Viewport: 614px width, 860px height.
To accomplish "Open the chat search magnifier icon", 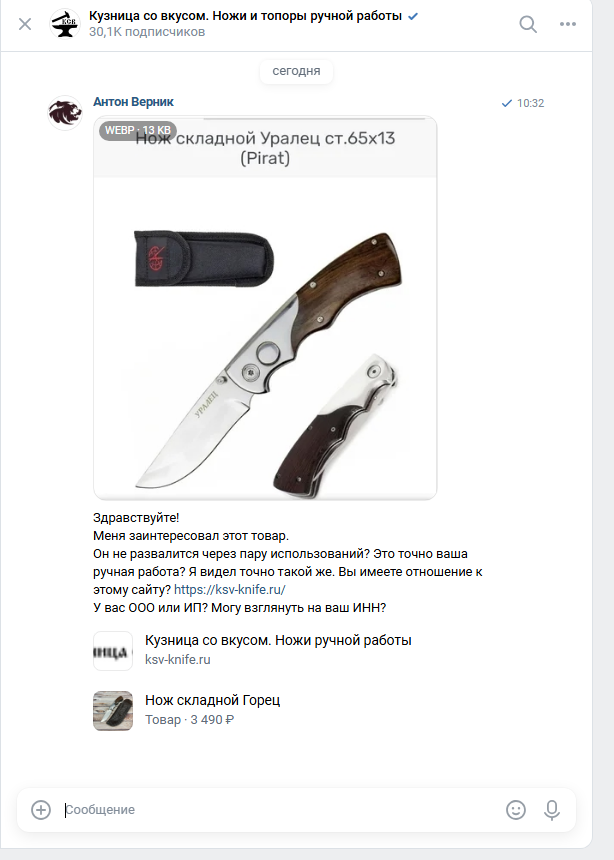I will [x=528, y=24].
